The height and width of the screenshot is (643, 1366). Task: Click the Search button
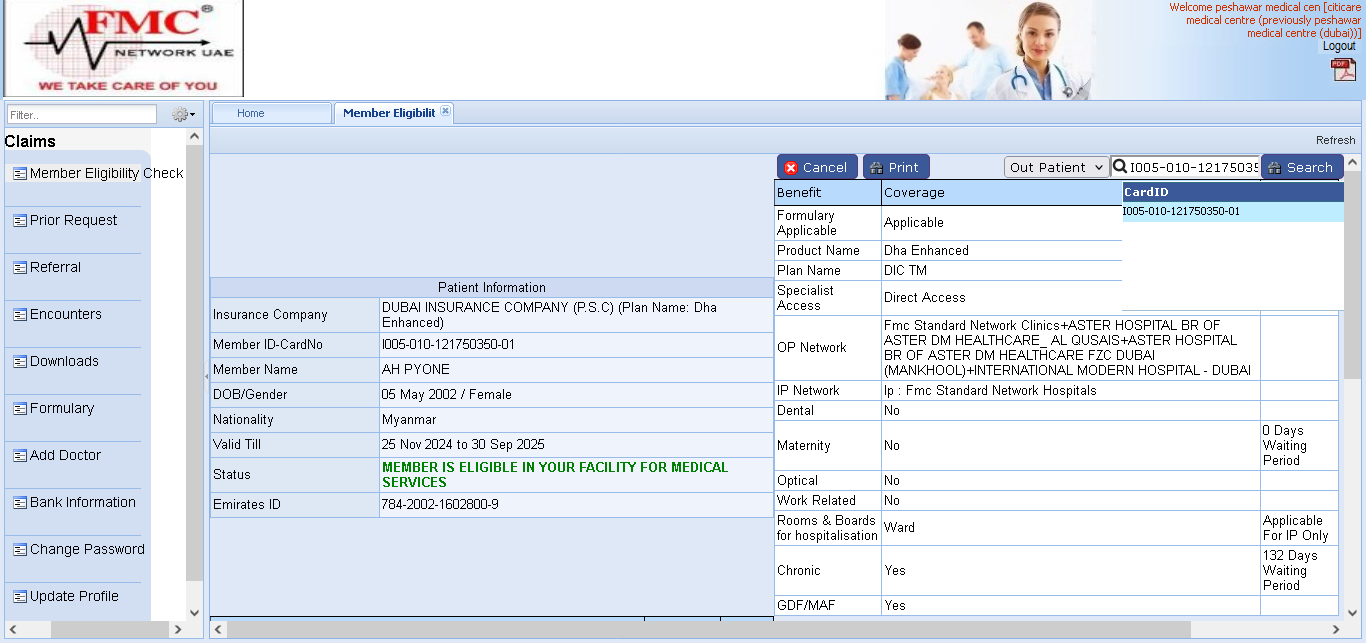pyautogui.click(x=1300, y=167)
